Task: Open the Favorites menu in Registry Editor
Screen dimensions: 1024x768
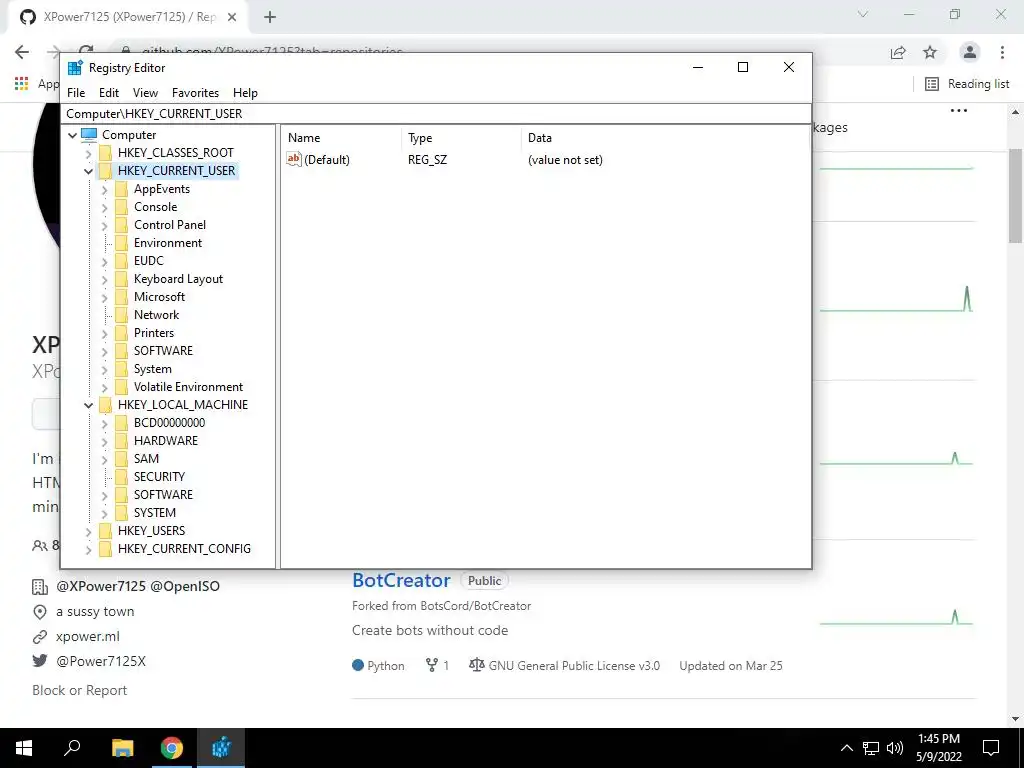Action: (195, 93)
